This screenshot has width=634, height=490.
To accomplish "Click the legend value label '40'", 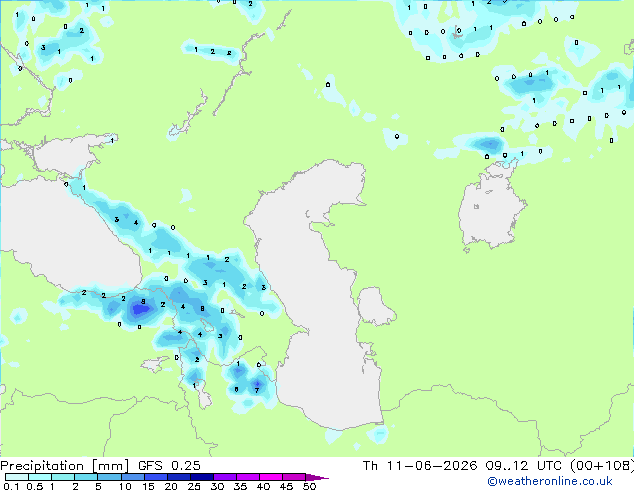I will tap(263, 486).
